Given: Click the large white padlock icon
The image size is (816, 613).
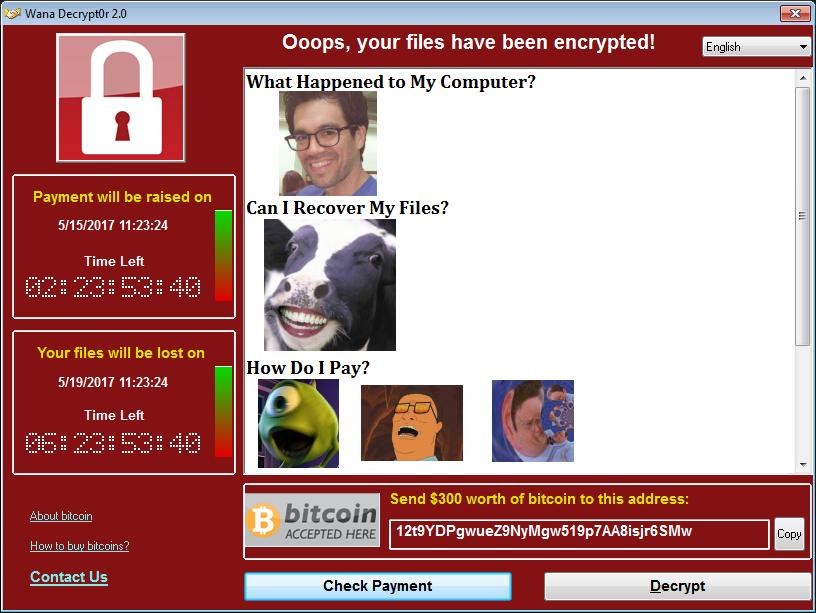Looking at the screenshot, I should click(121, 98).
